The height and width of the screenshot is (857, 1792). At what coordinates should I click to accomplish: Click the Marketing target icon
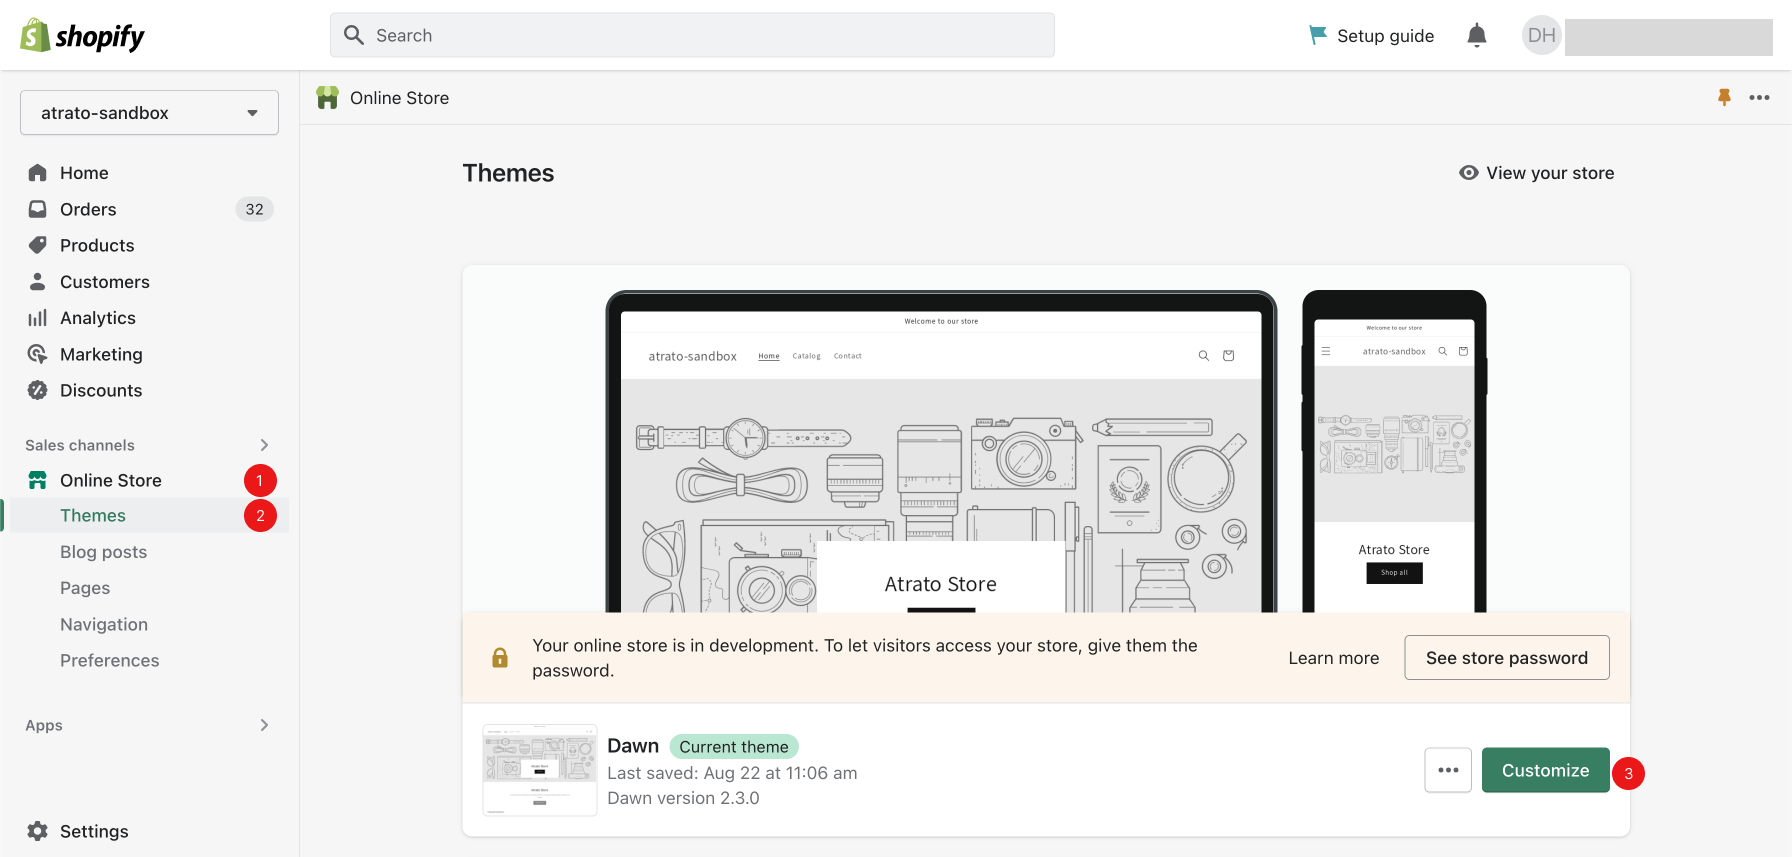pyautogui.click(x=38, y=354)
